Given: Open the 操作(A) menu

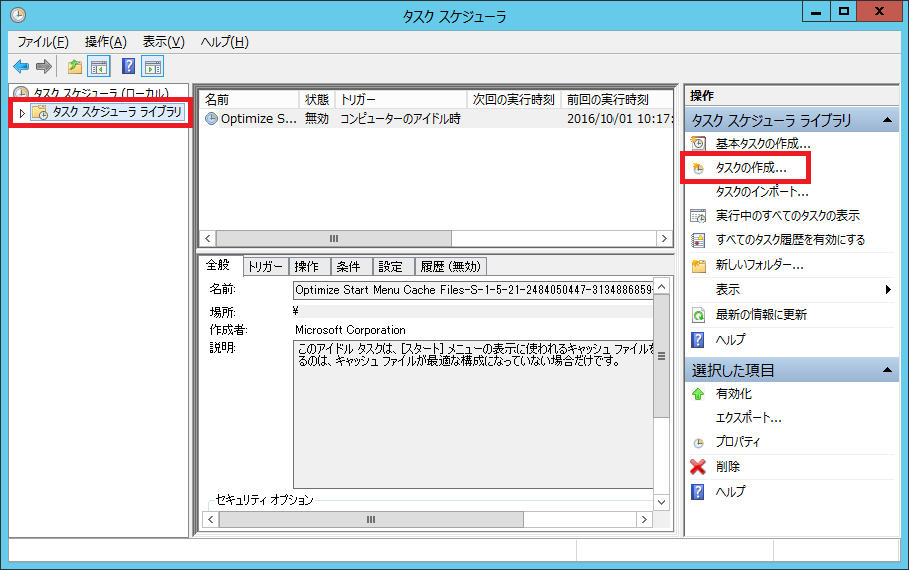Looking at the screenshot, I should 105,42.
